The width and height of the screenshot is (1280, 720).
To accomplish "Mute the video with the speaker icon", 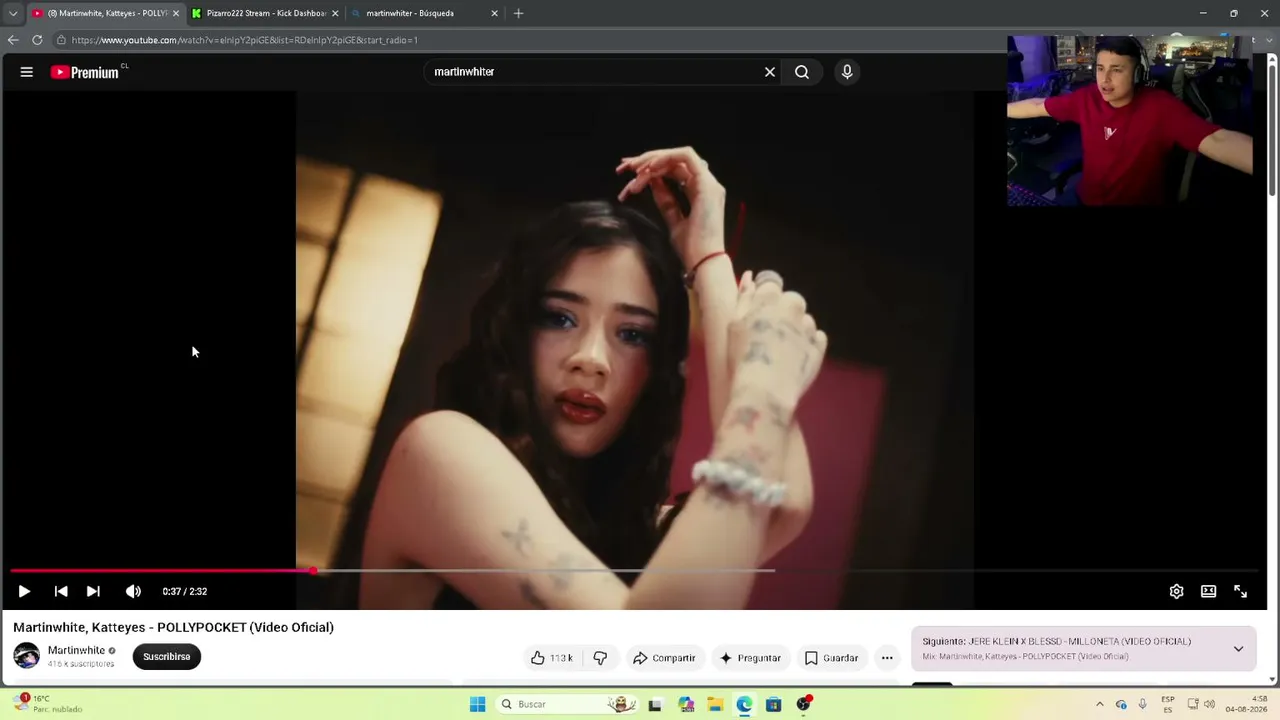I will point(133,591).
